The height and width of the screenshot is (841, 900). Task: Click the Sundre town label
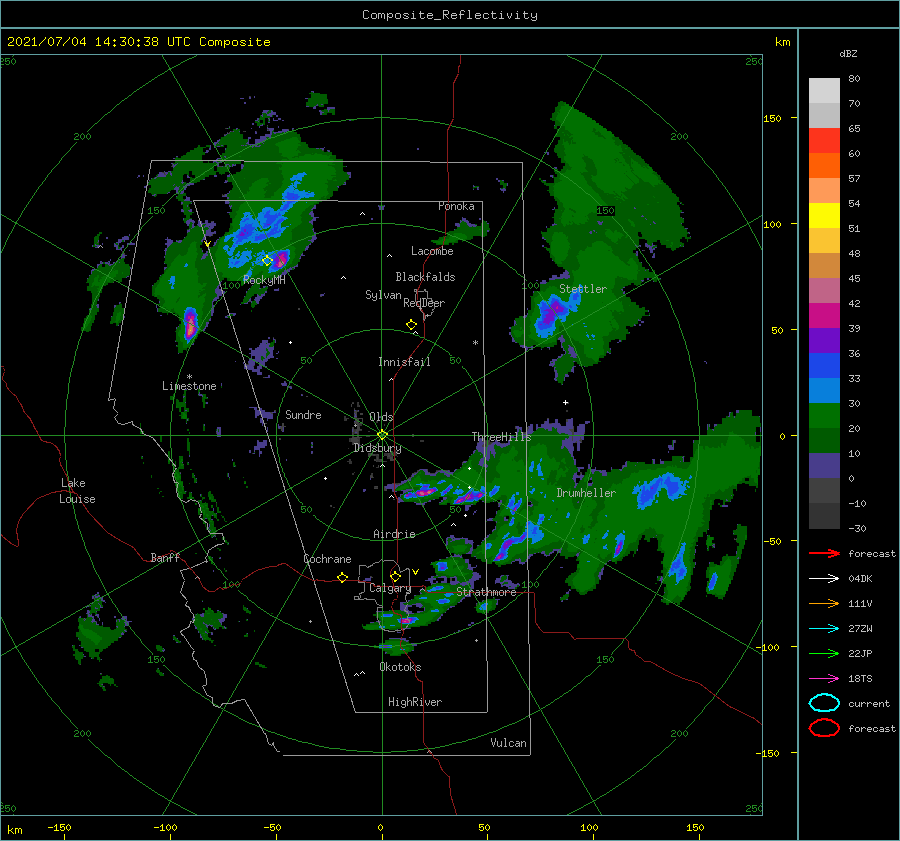[303, 414]
